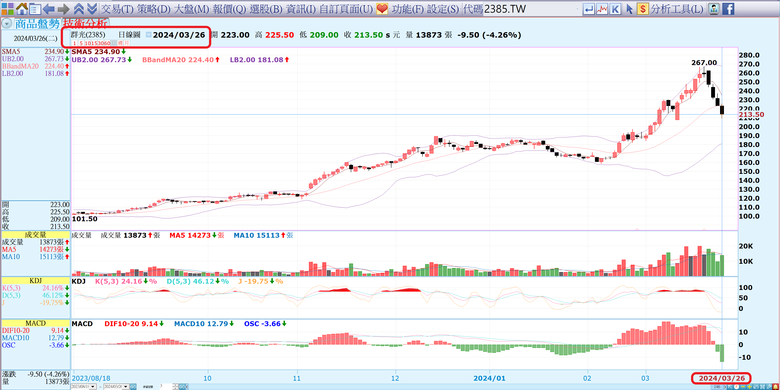Screen dimensions: 780x390
Task: Select the 成交量 indicator panel header
Action: 35,234
